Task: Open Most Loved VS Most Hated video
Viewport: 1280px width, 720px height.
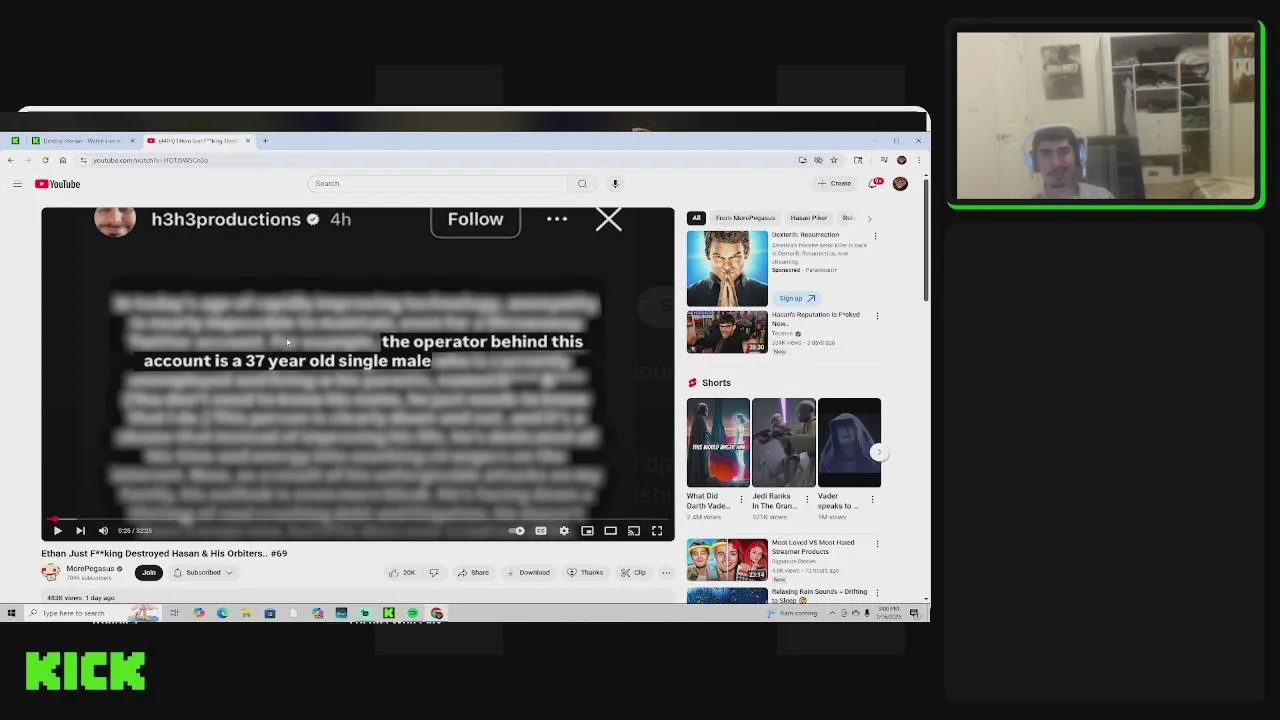Action: click(727, 560)
